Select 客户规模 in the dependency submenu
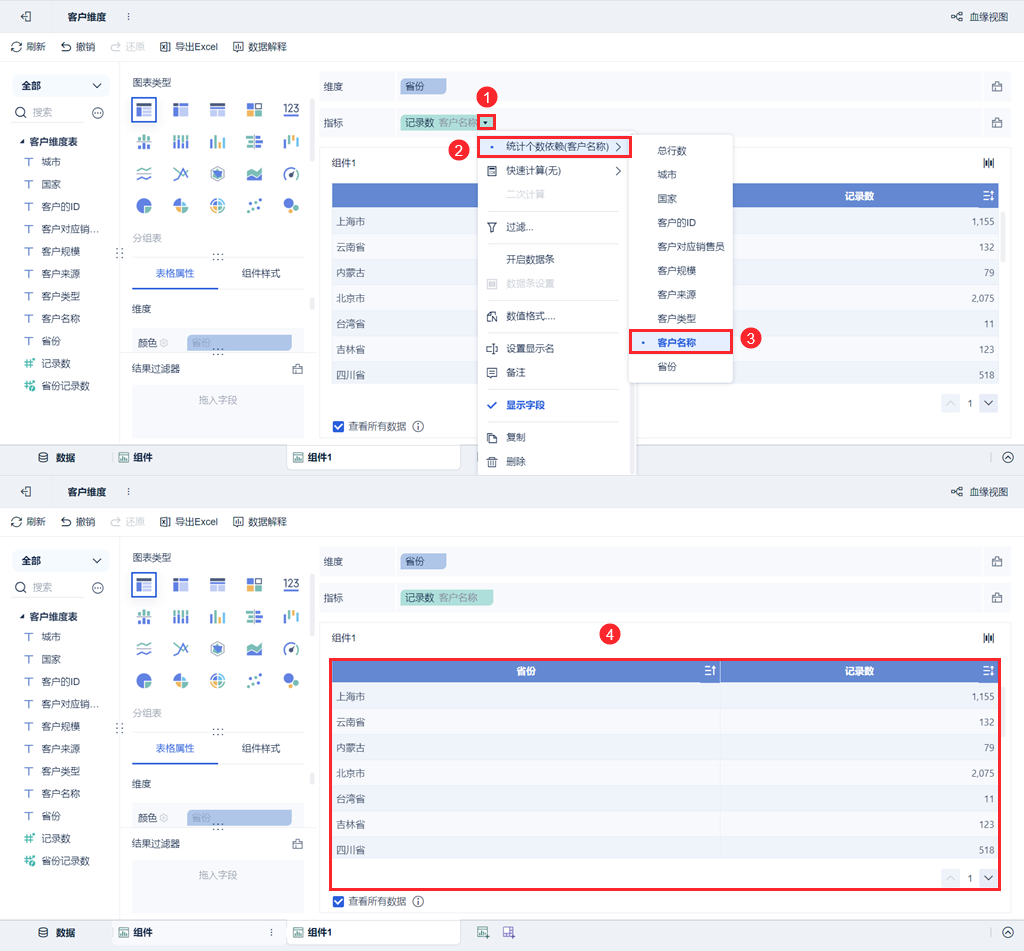The image size is (1024, 951). [677, 270]
